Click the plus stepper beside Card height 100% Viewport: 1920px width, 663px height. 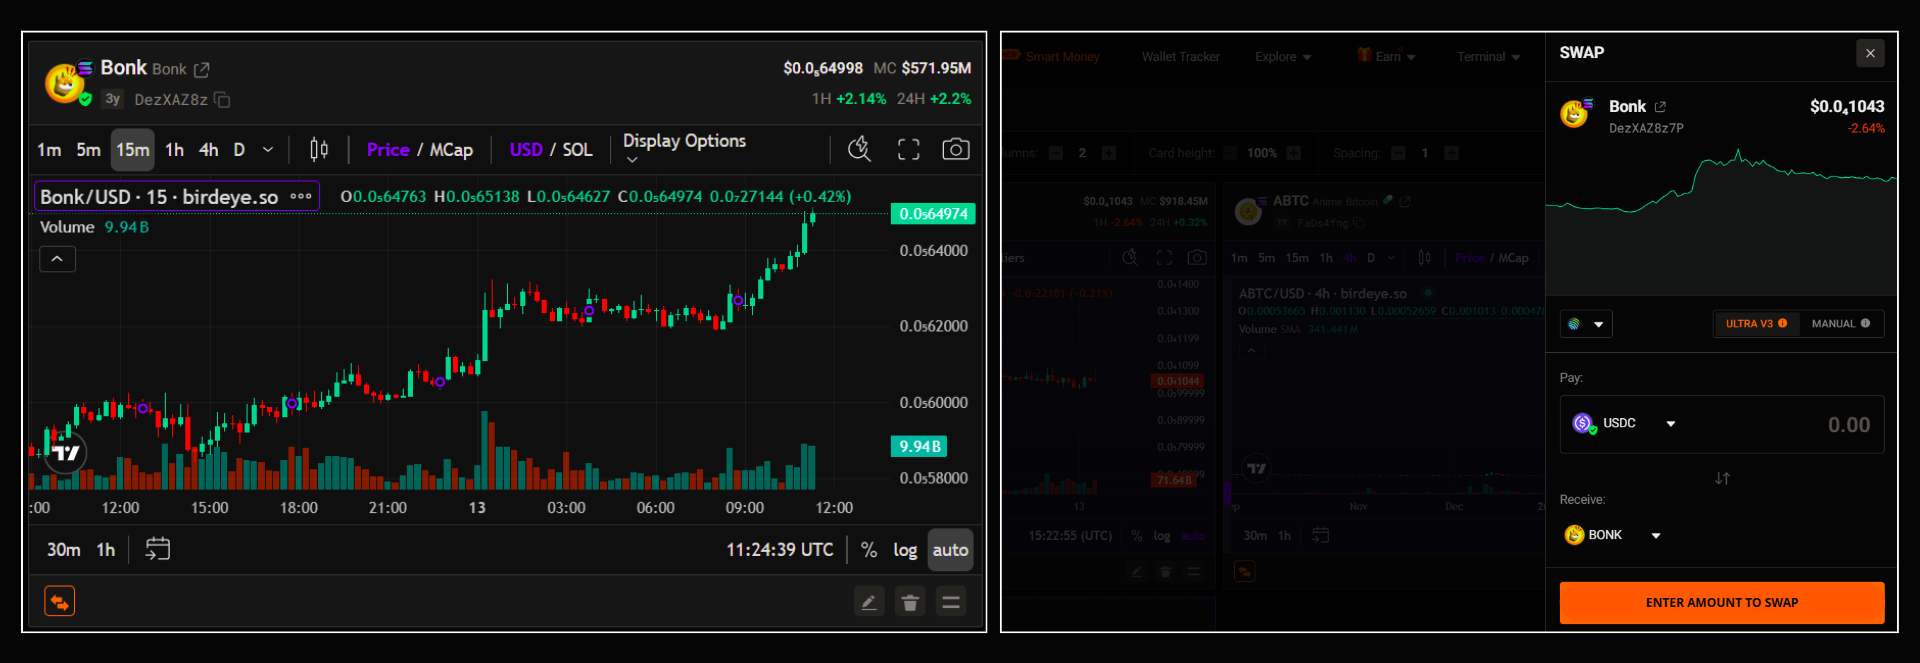pos(1293,153)
